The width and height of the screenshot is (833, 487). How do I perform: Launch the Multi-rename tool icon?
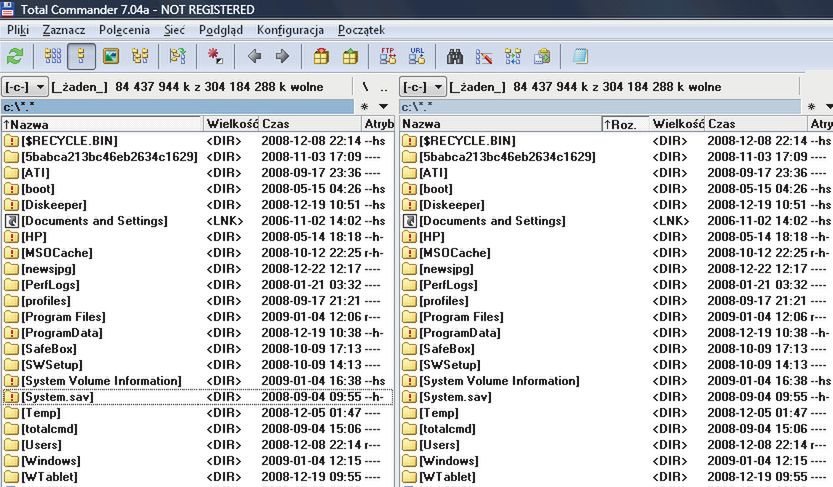click(484, 56)
